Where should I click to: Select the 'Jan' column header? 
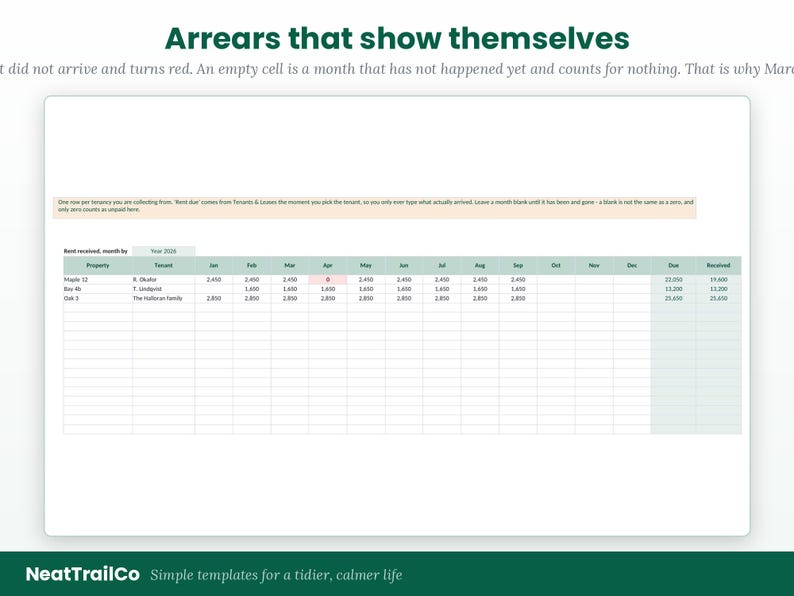(x=214, y=265)
